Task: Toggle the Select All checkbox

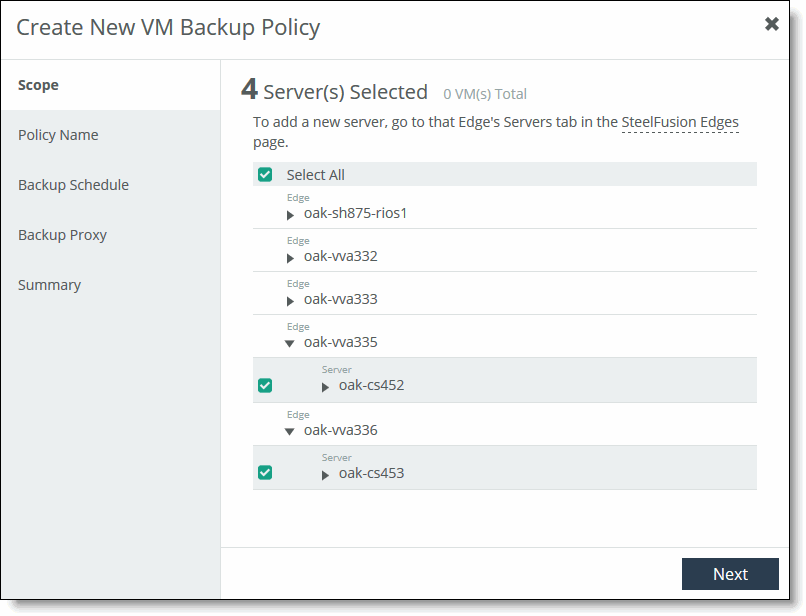Action: point(265,174)
